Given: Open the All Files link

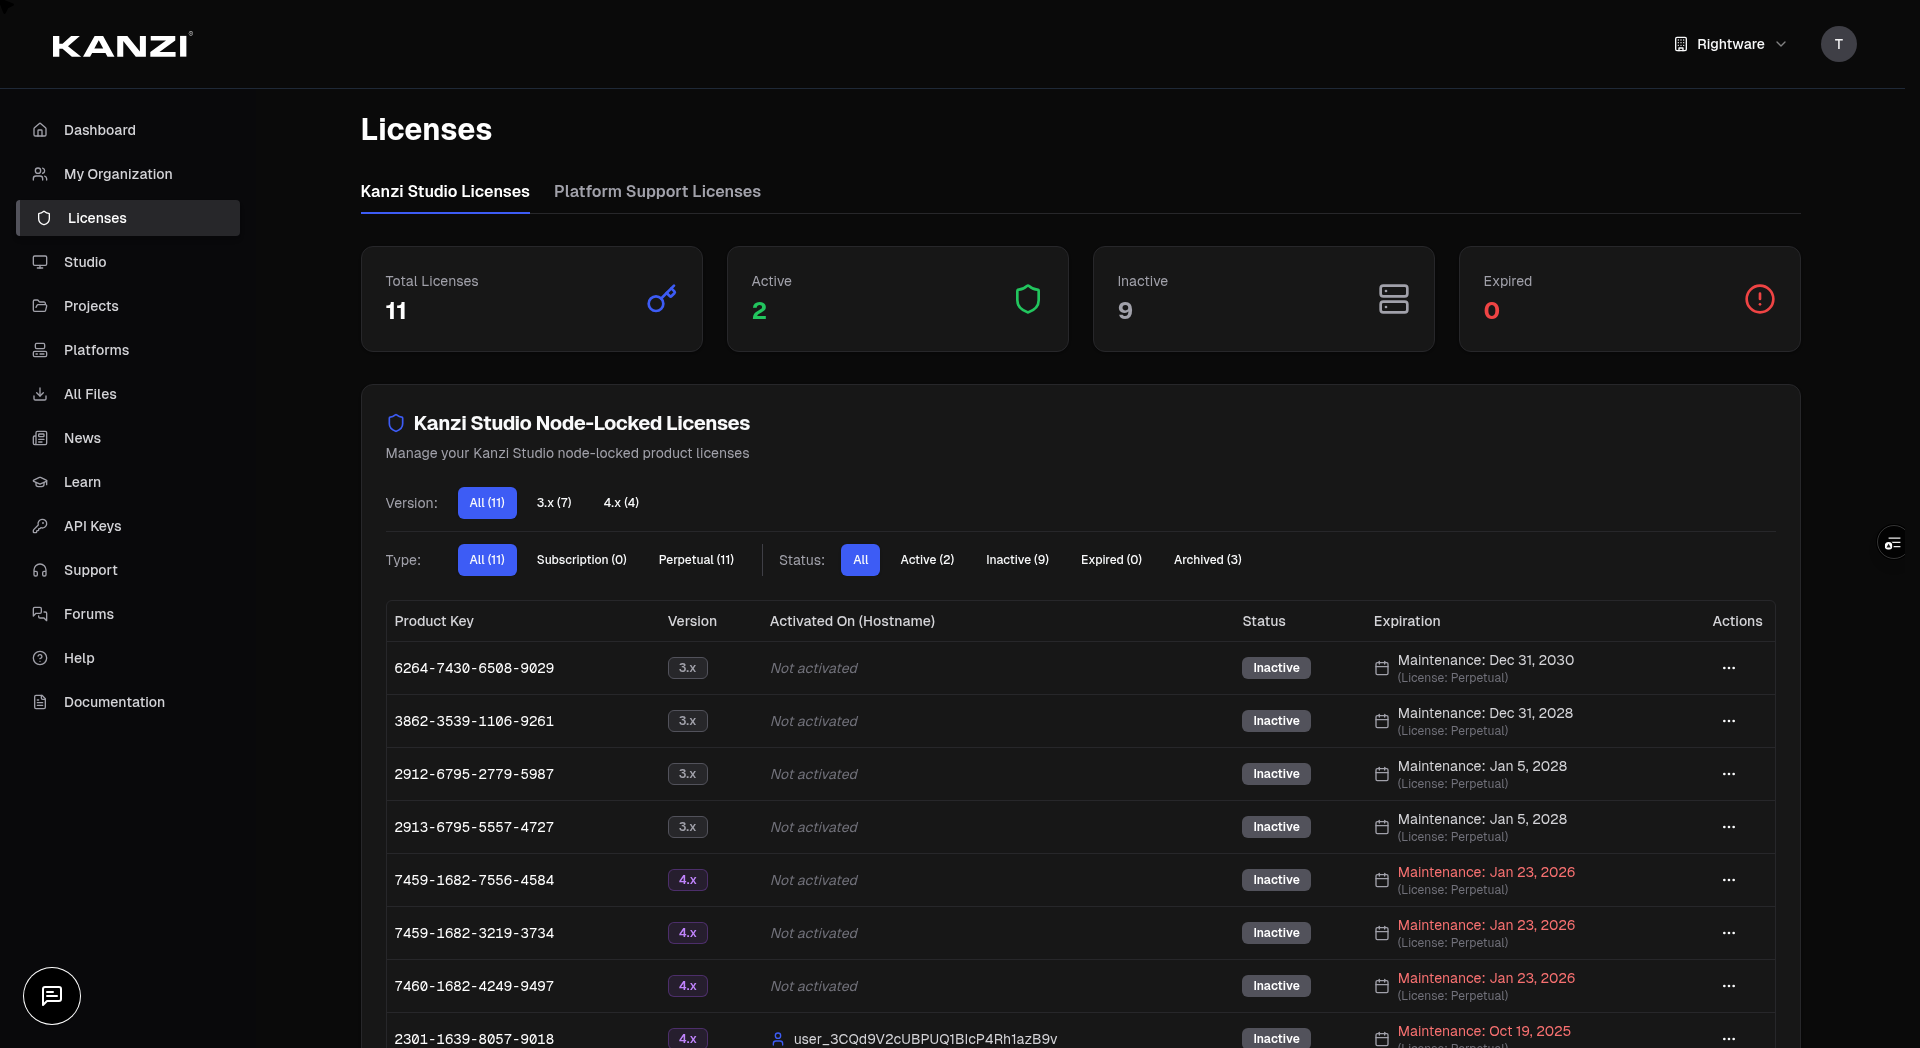Looking at the screenshot, I should coord(128,394).
